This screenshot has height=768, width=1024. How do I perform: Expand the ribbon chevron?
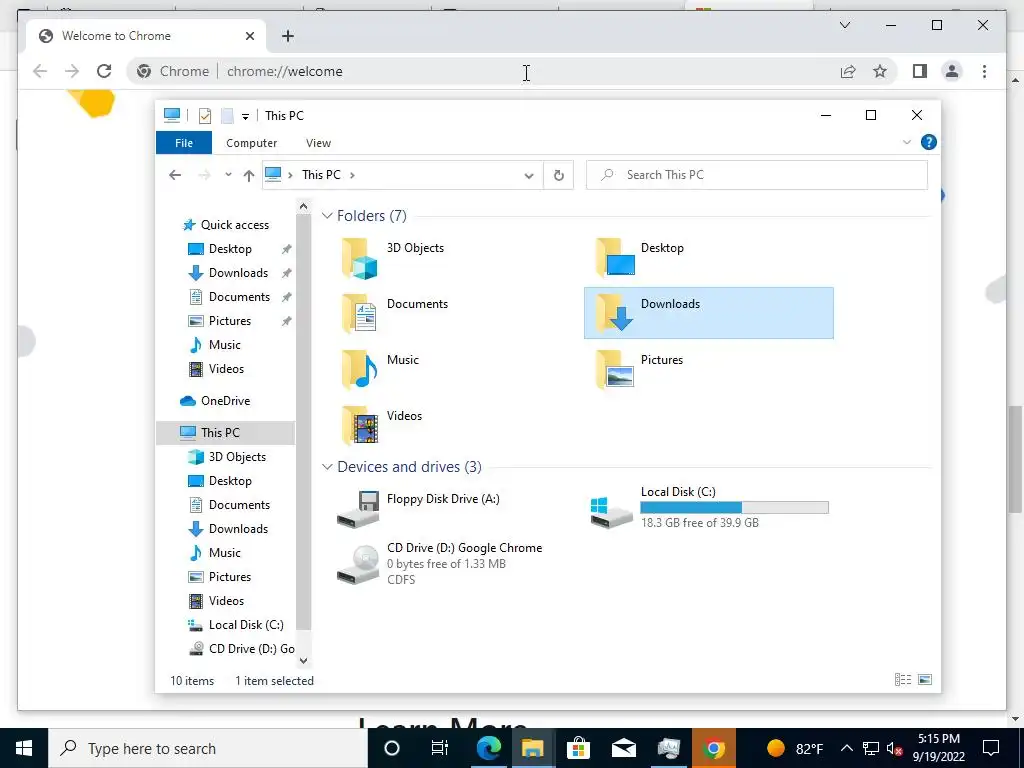tap(906, 142)
